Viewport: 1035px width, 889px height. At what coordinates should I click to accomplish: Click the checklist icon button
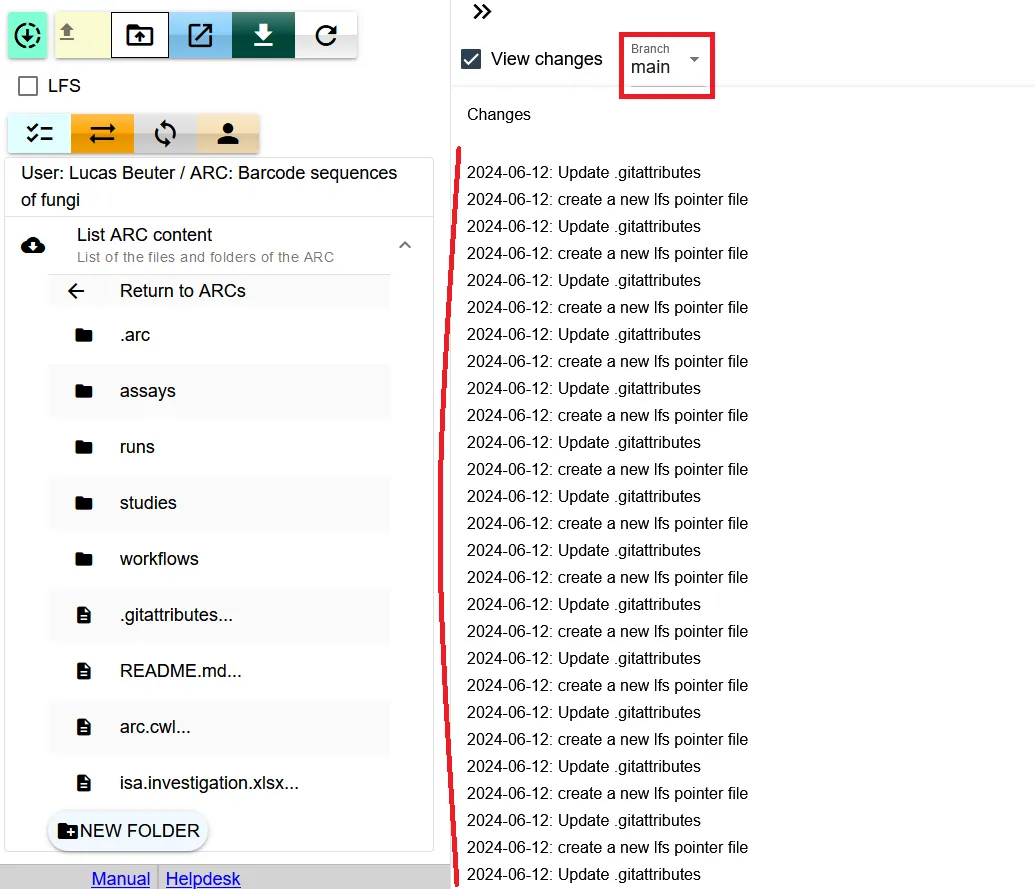[x=39, y=133]
